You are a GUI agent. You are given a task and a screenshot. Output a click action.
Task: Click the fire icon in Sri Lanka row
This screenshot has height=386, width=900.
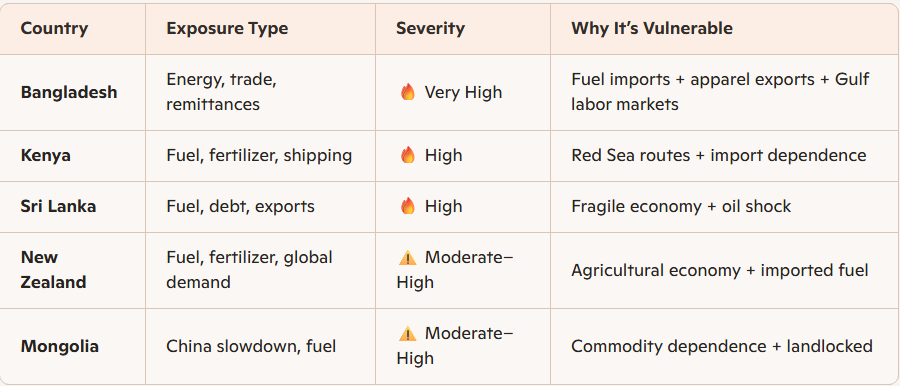pyautogui.click(x=408, y=206)
